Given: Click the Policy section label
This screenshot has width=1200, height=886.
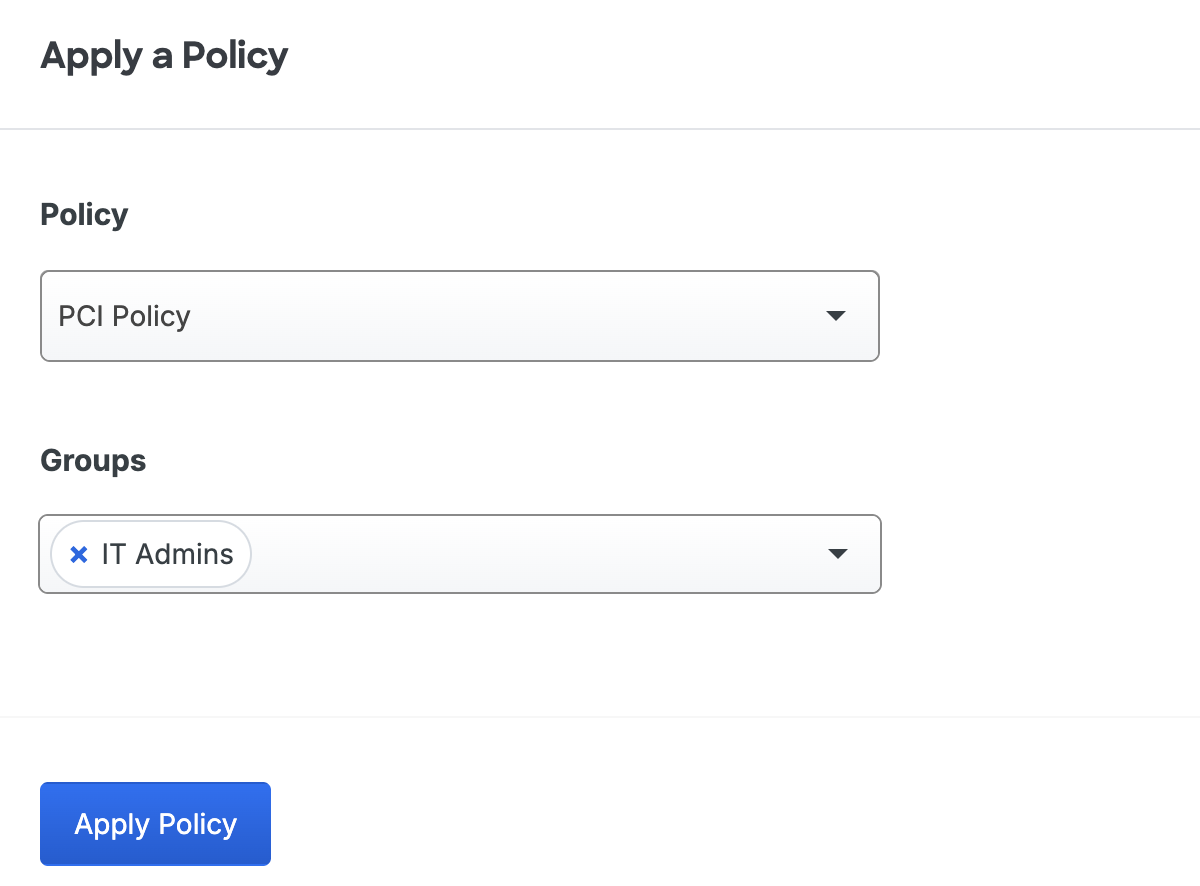Looking at the screenshot, I should [x=84, y=214].
